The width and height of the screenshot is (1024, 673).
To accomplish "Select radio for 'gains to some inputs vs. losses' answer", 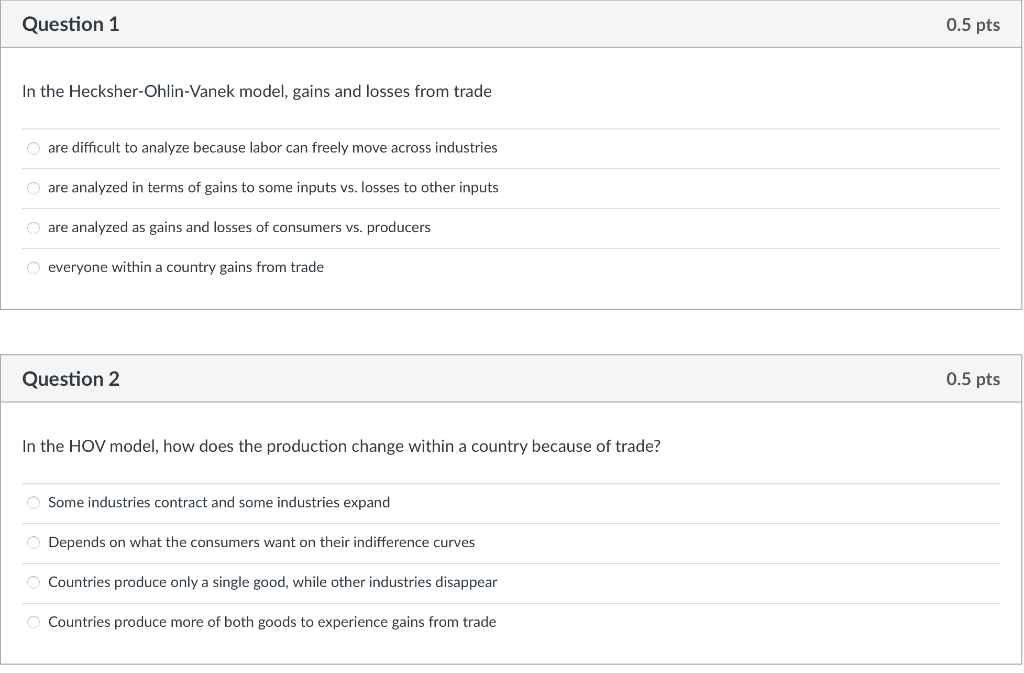I will point(33,188).
